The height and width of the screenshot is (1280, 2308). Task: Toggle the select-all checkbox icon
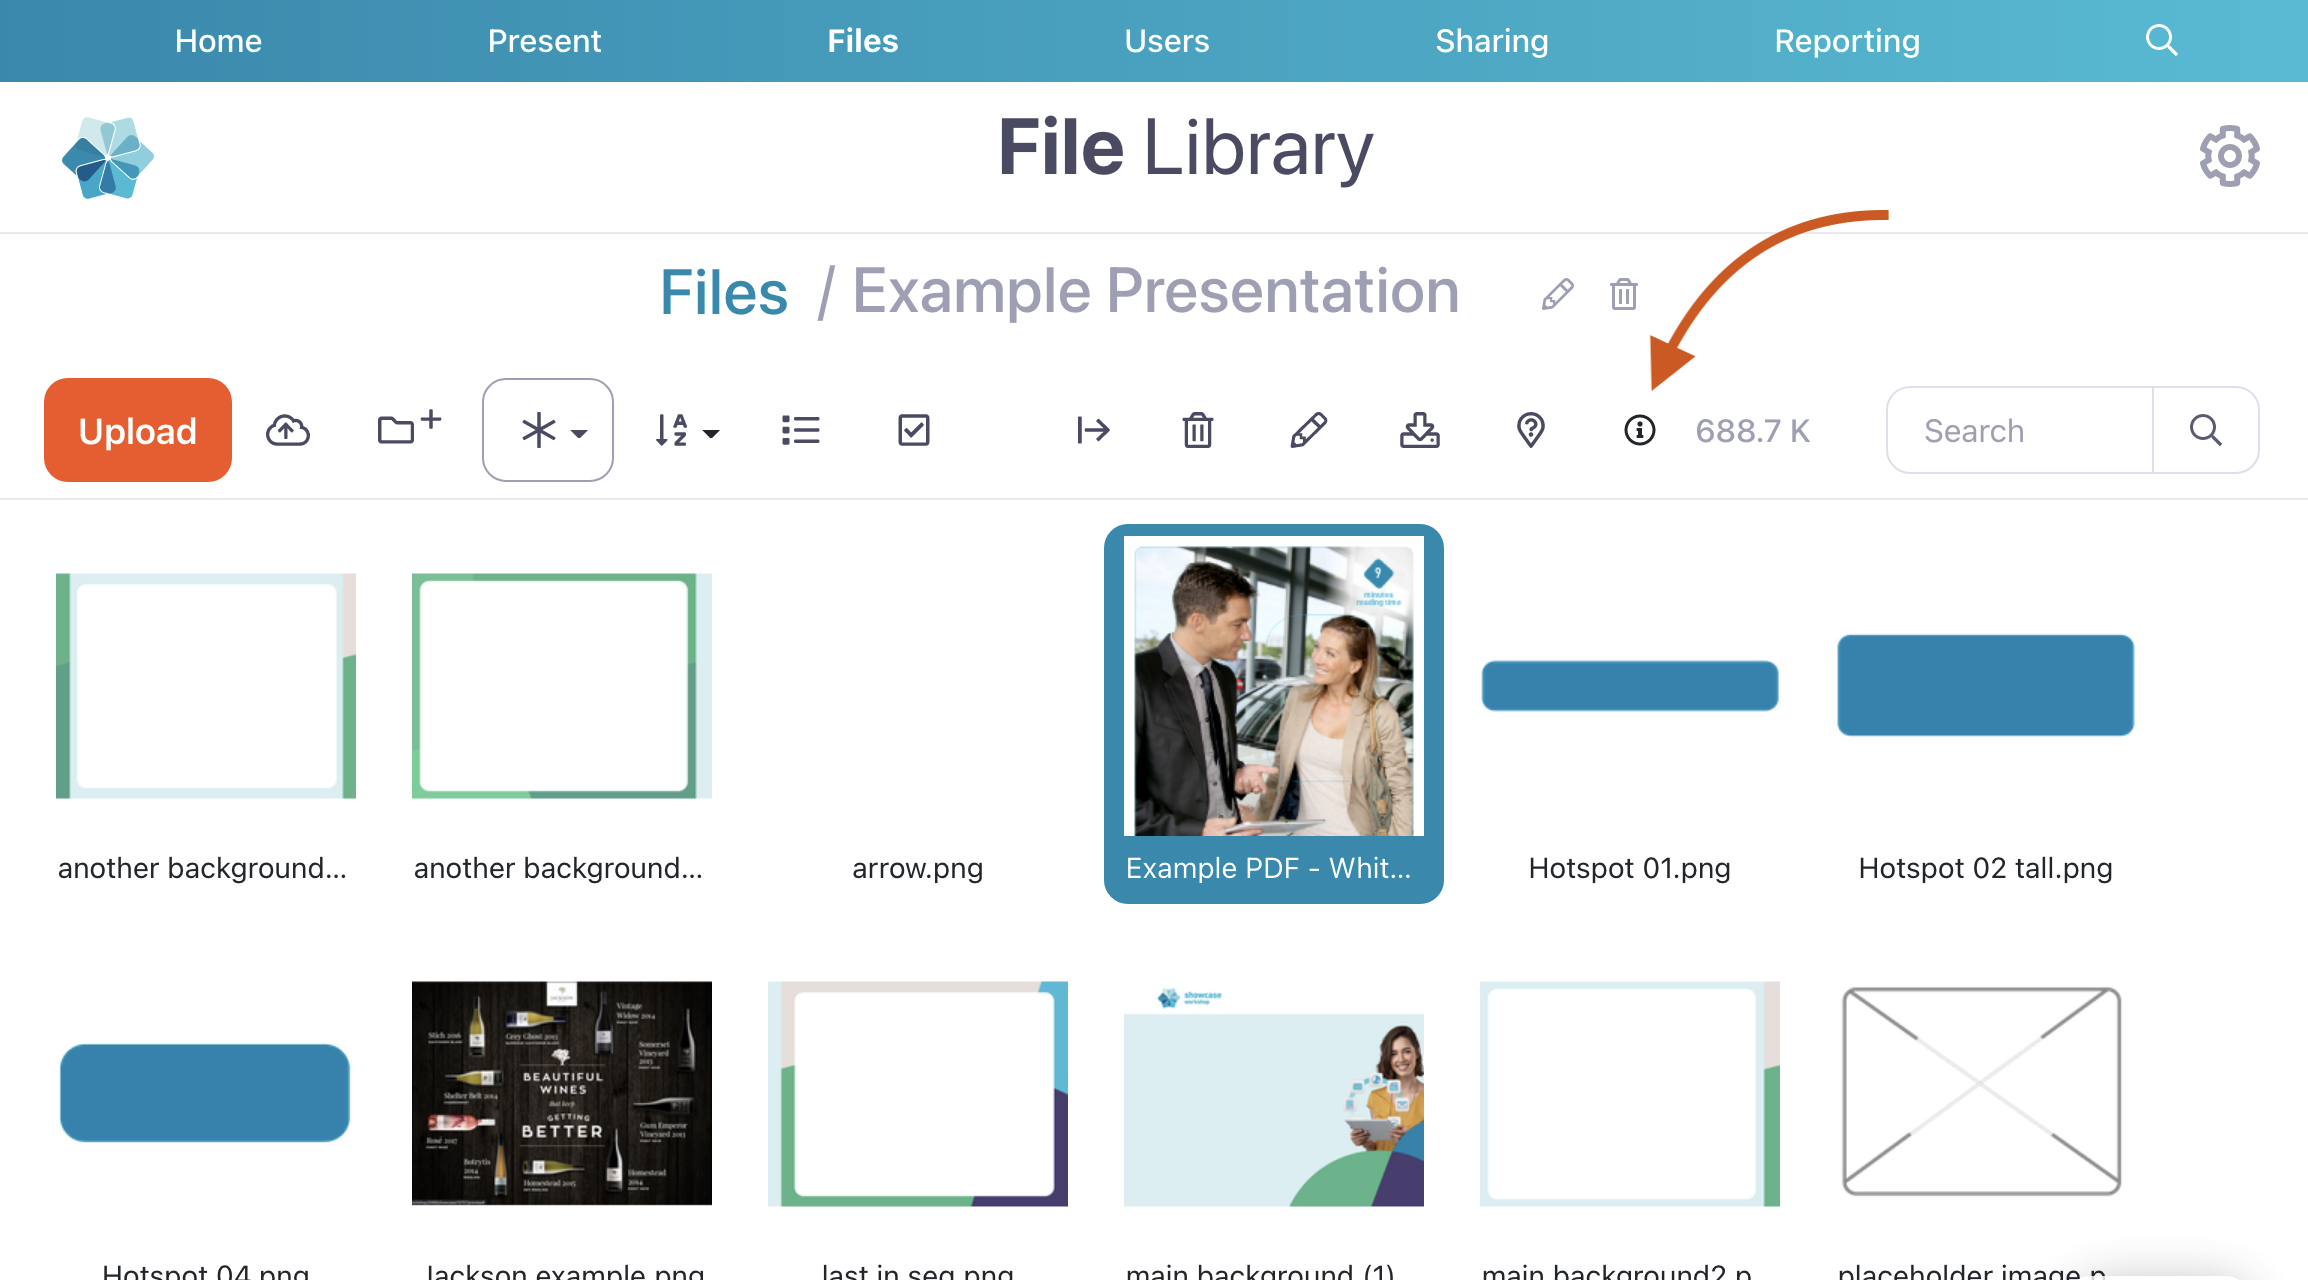[x=913, y=430]
